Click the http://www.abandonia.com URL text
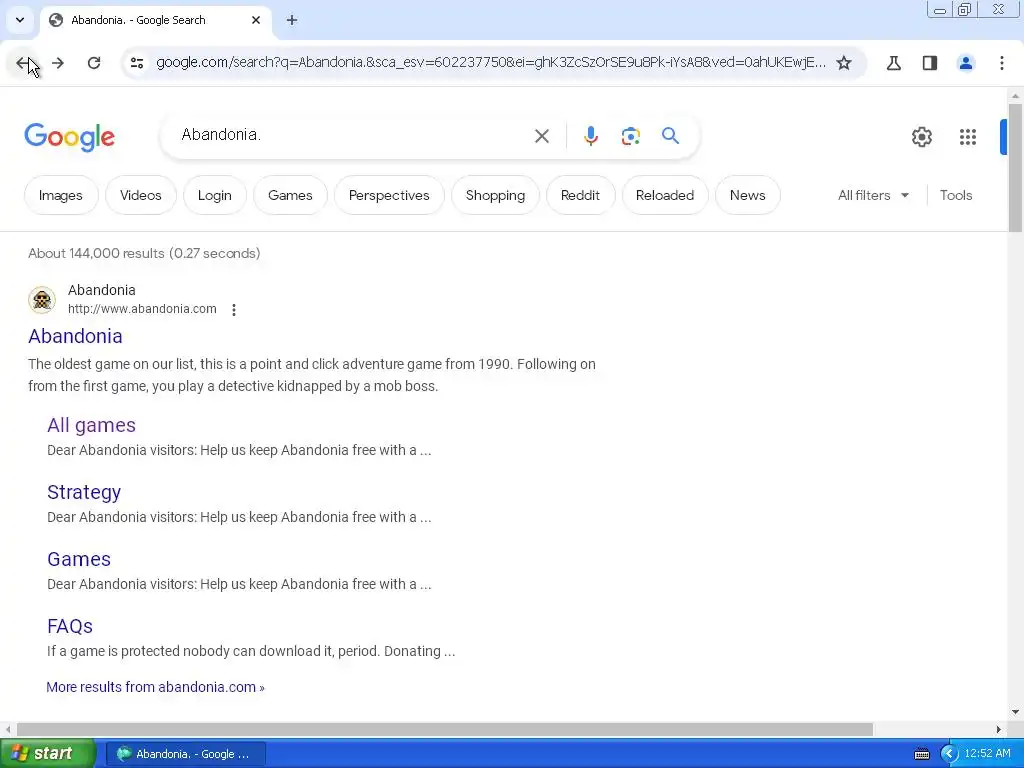Viewport: 1024px width, 768px height. (142, 309)
